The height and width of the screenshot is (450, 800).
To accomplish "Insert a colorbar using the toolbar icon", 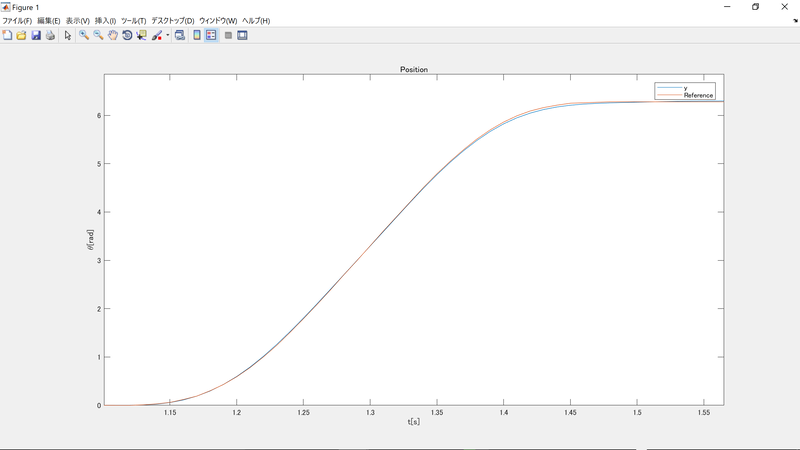I will 196,35.
